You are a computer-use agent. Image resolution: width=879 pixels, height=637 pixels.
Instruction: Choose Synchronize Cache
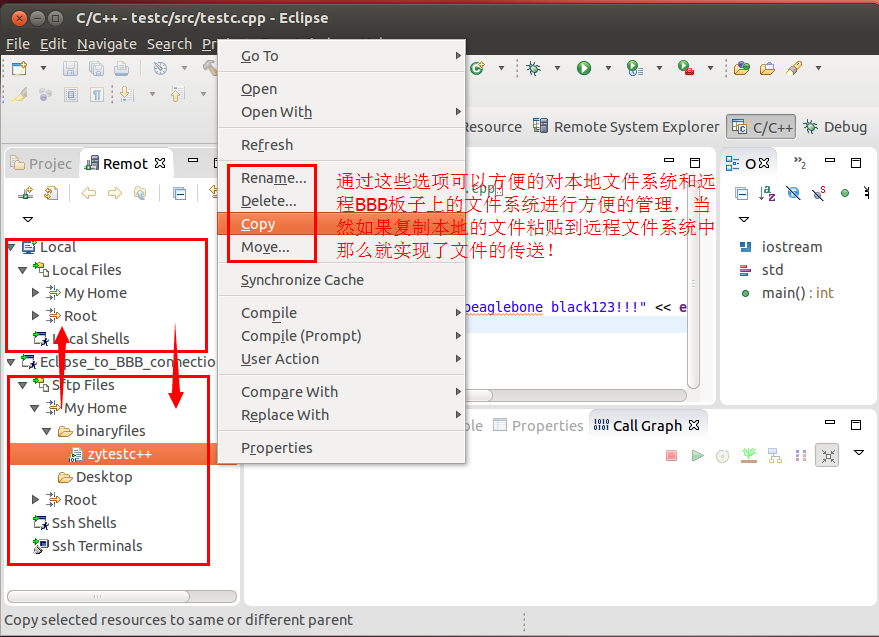point(341,280)
